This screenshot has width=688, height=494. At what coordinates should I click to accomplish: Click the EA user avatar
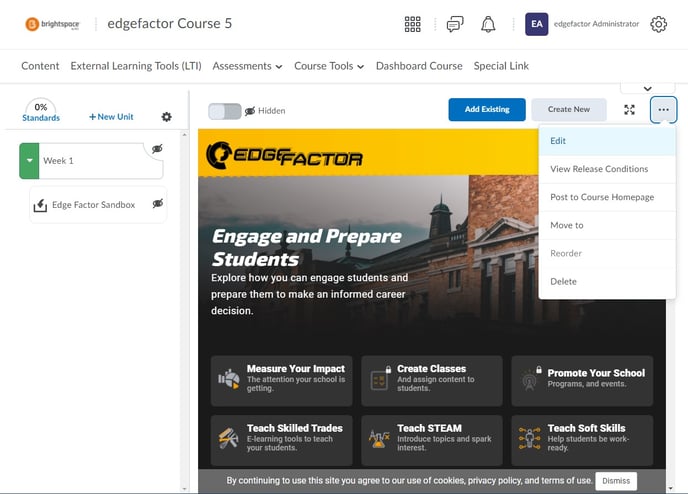536,24
